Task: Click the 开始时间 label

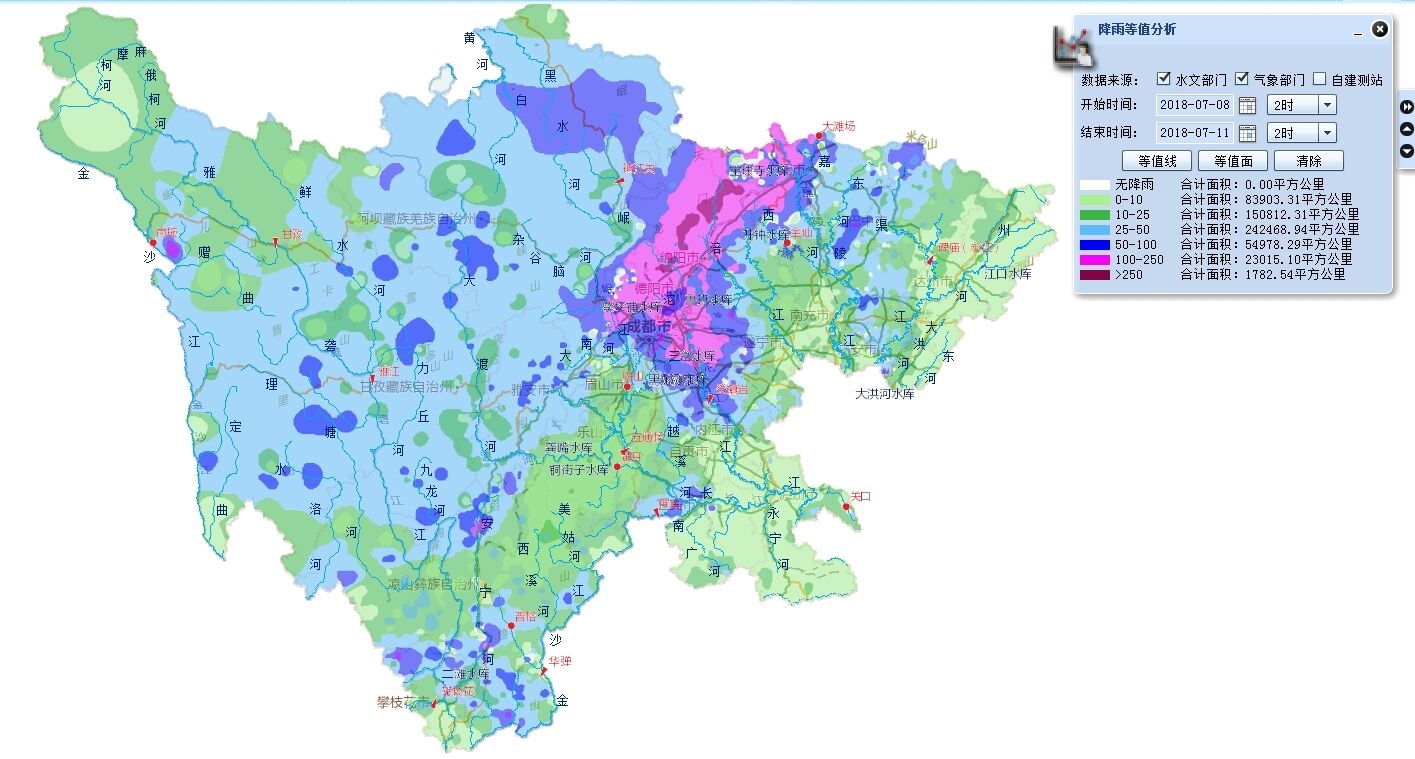Action: click(1109, 105)
